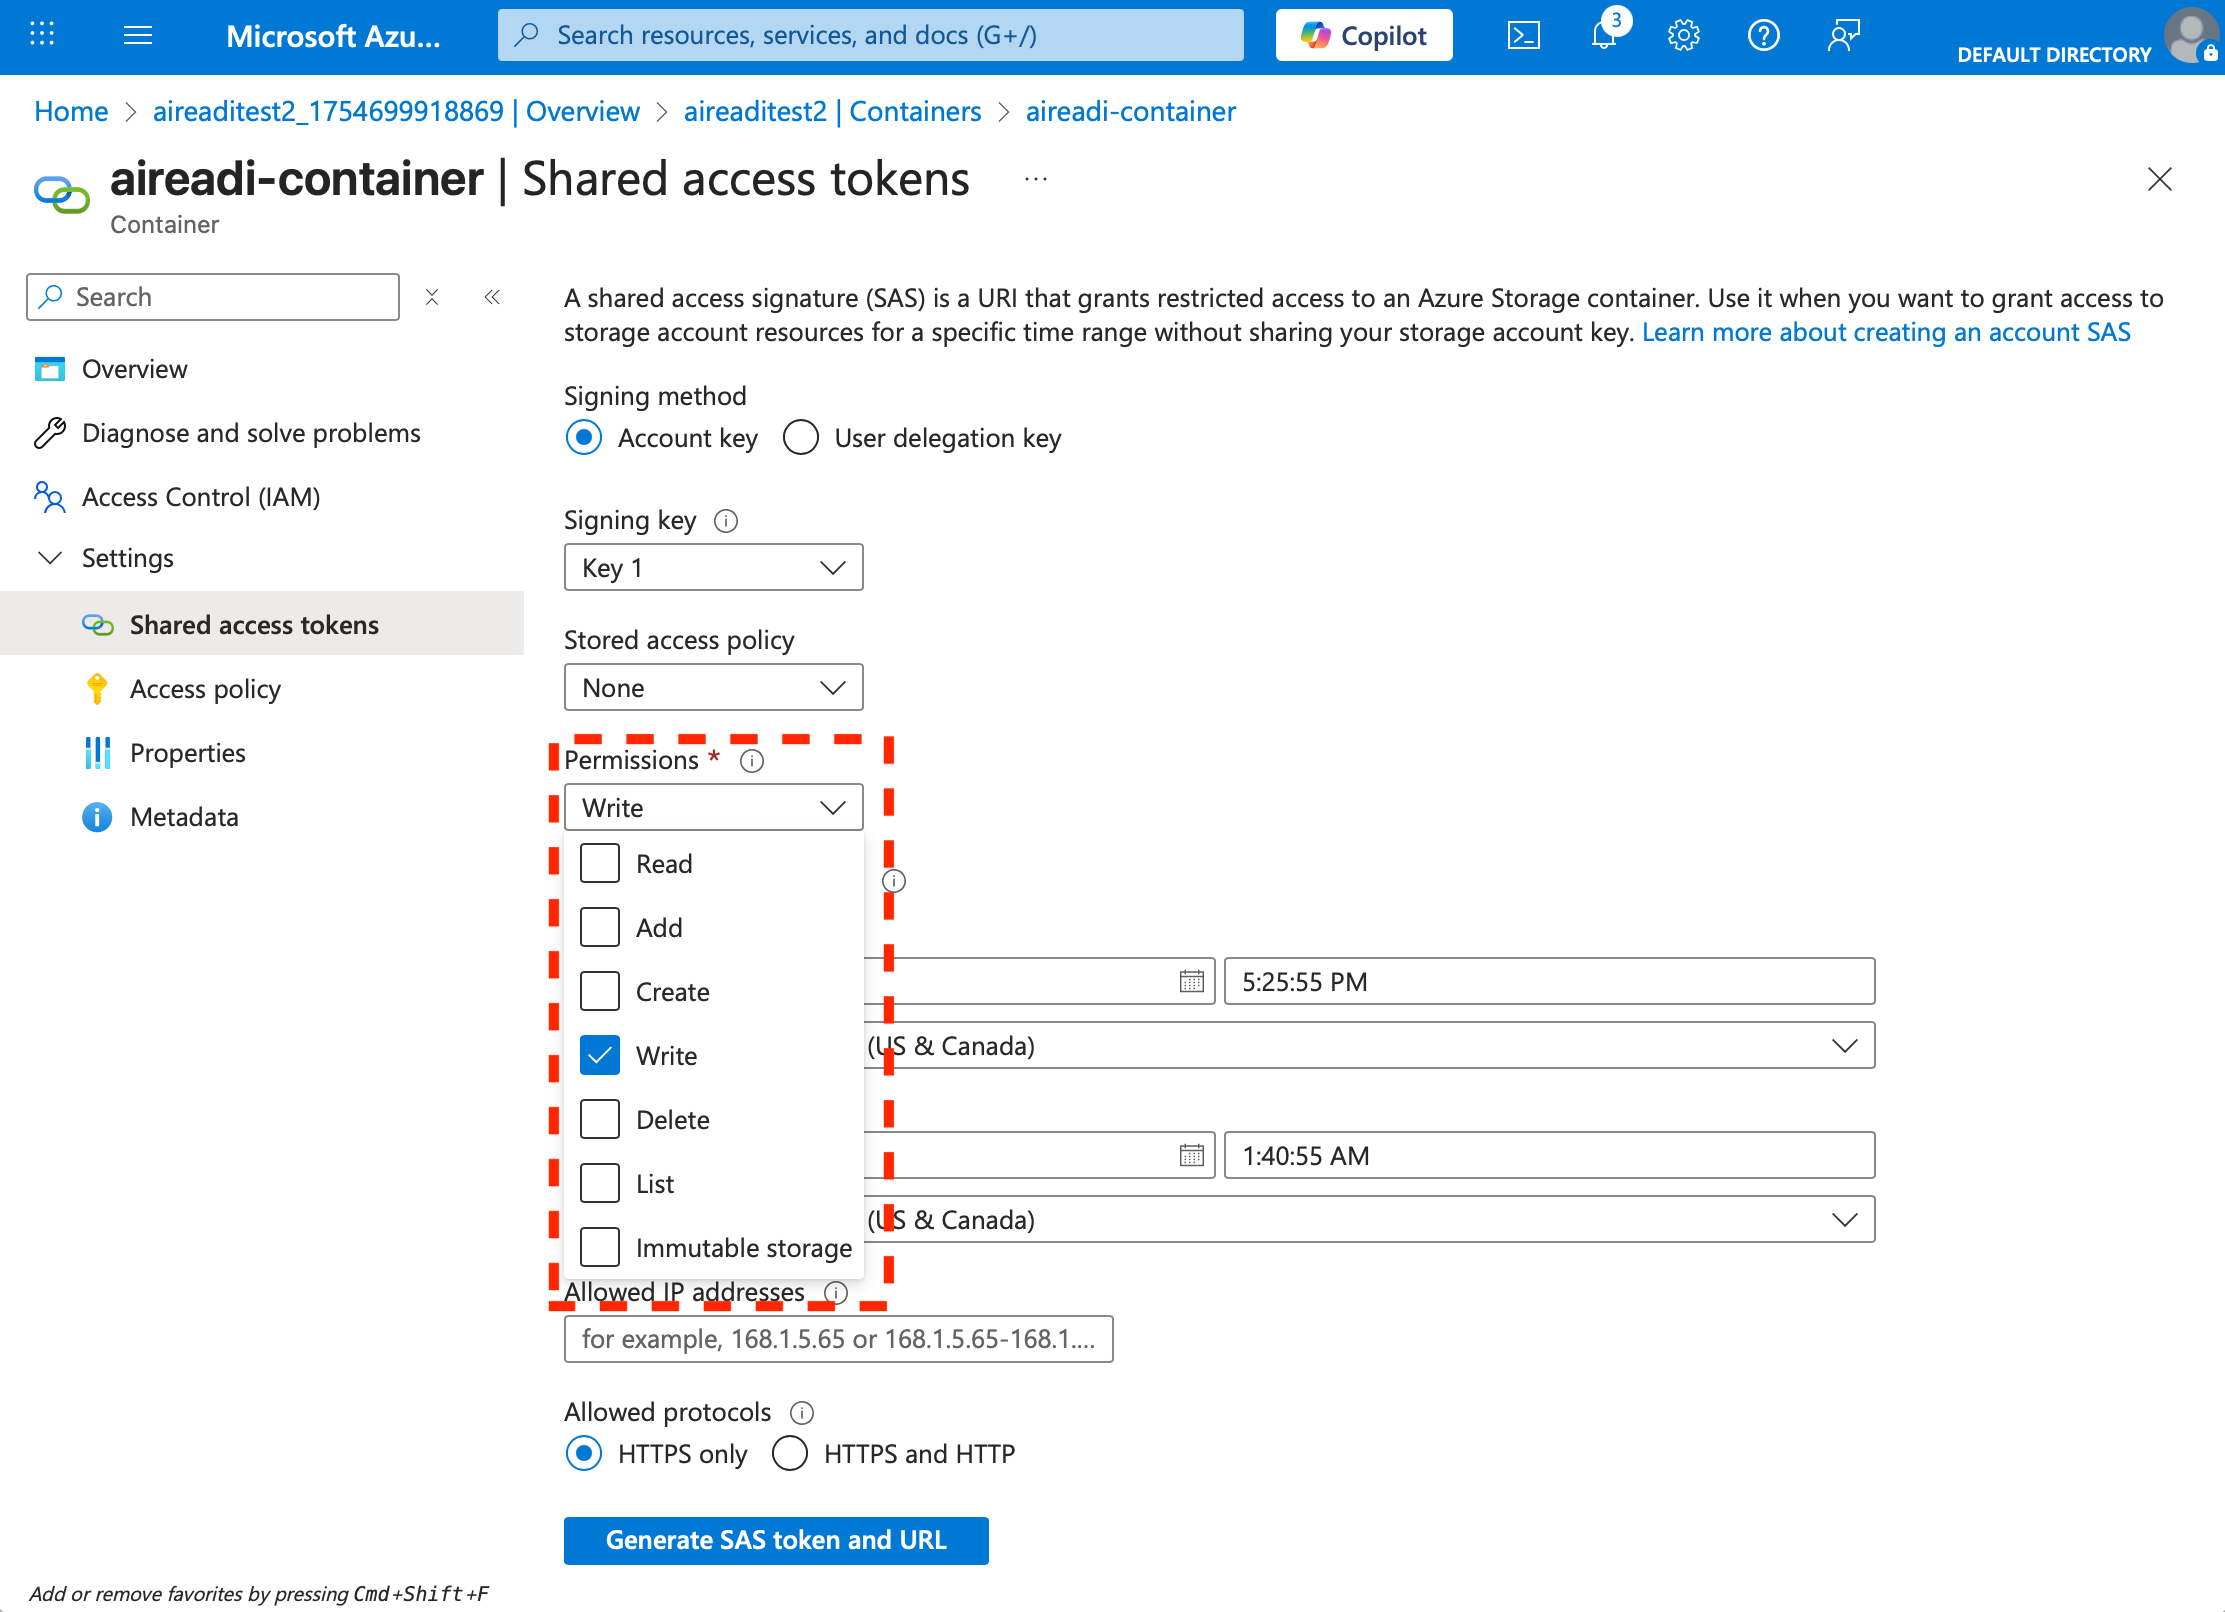This screenshot has width=2225, height=1612.
Task: Check the Read permission checkbox
Action: pos(600,864)
